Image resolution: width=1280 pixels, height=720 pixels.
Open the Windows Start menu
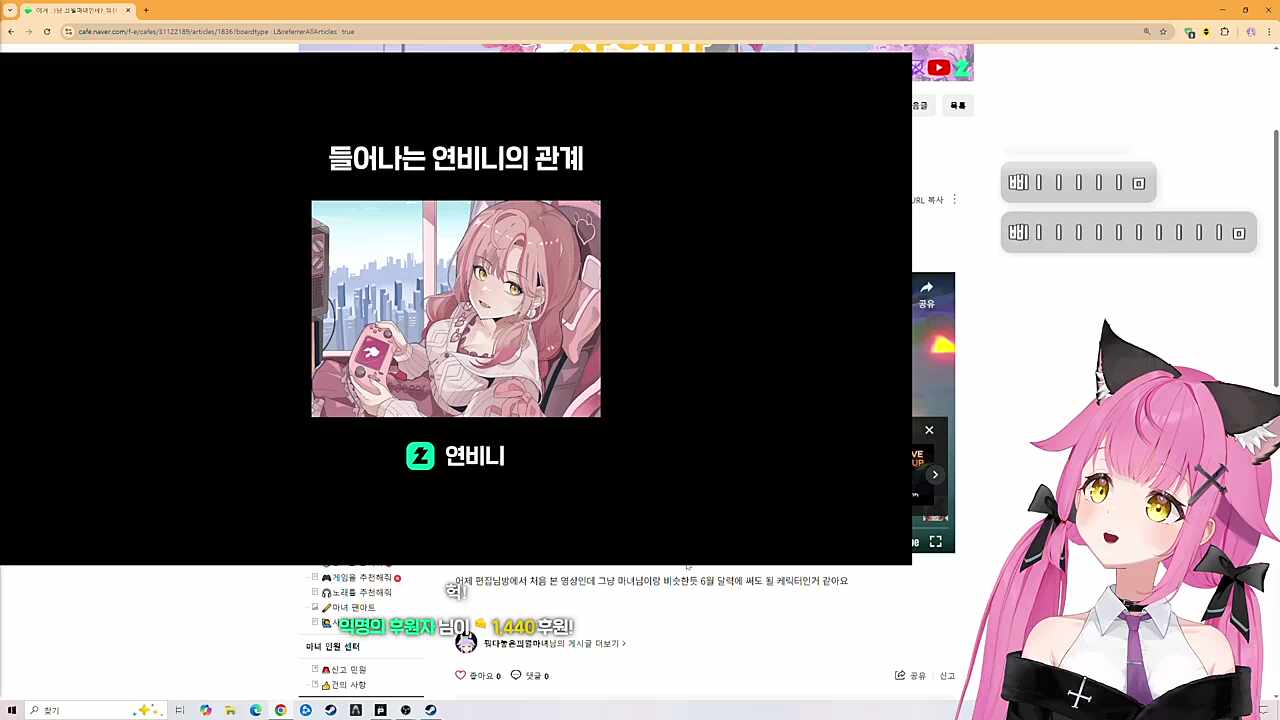coord(11,710)
